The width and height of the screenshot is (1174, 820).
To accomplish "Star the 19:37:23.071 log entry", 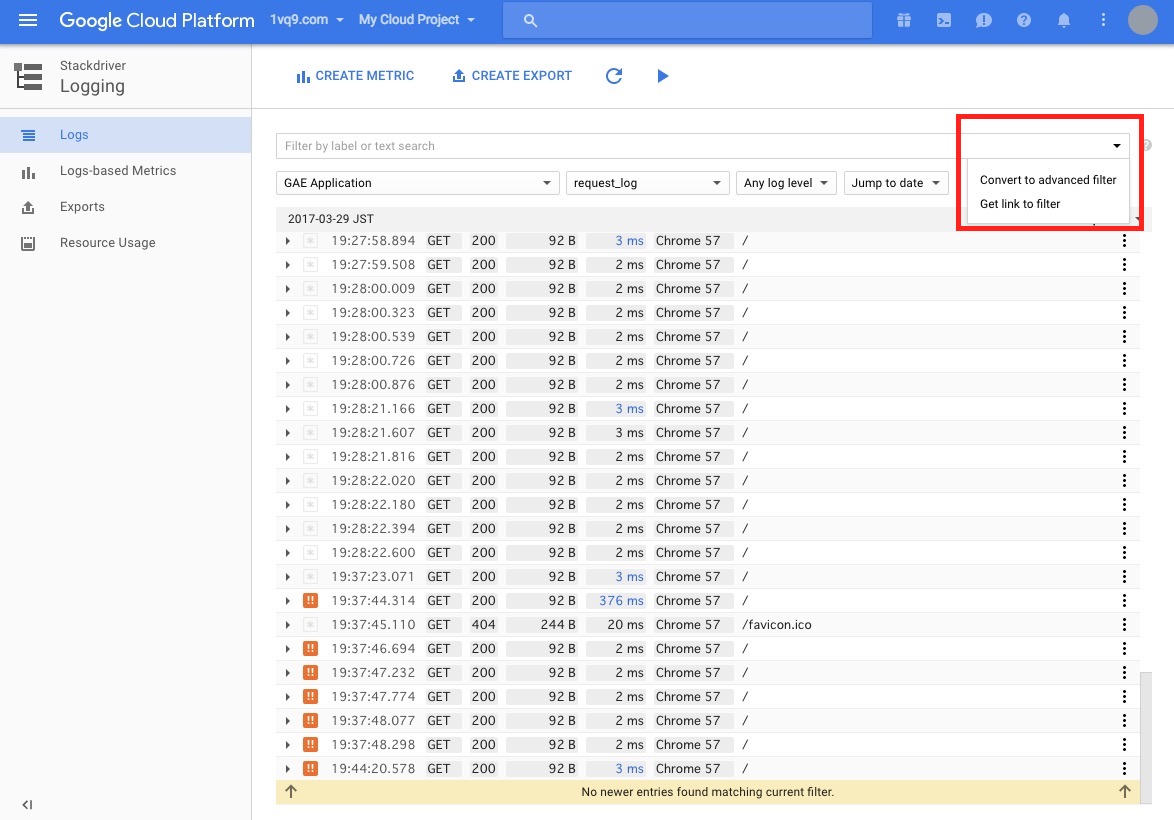I will pyautogui.click(x=310, y=577).
